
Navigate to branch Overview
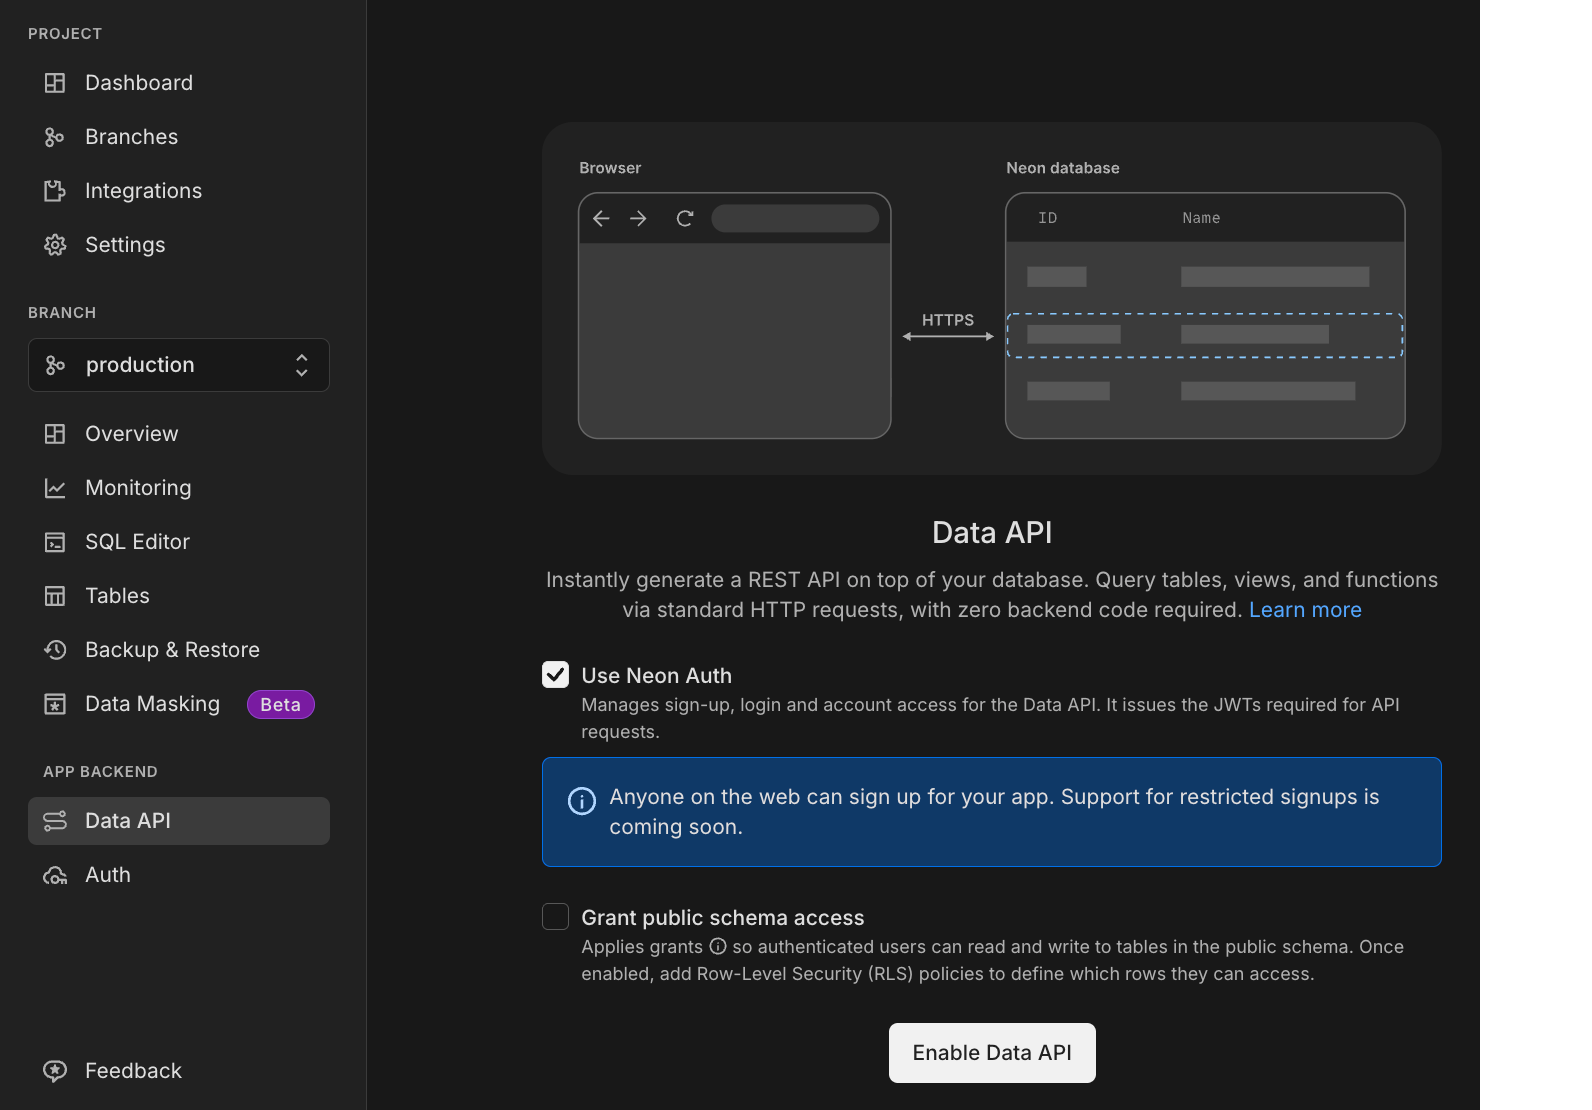179,434
